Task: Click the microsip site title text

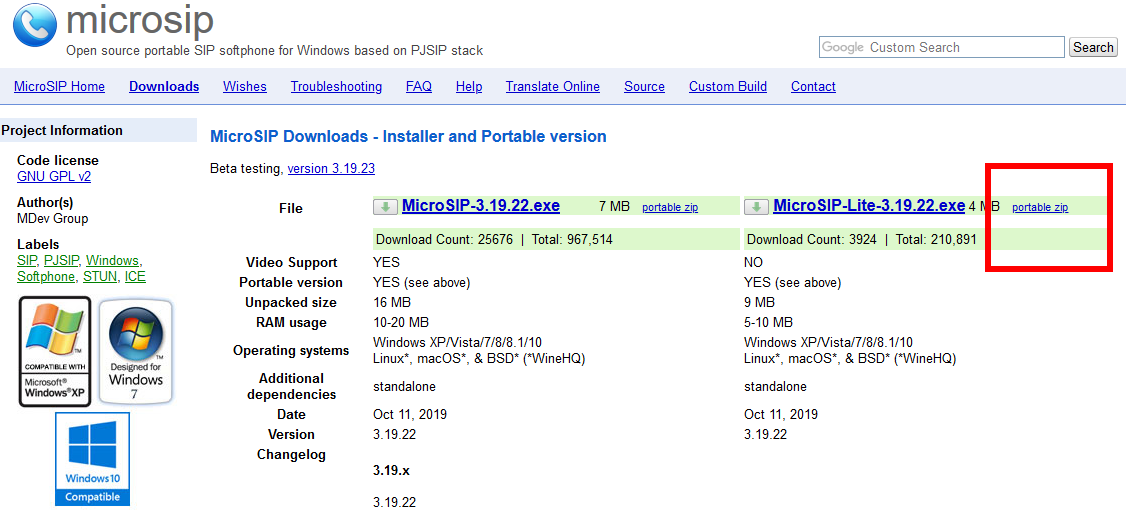Action: click(x=139, y=22)
